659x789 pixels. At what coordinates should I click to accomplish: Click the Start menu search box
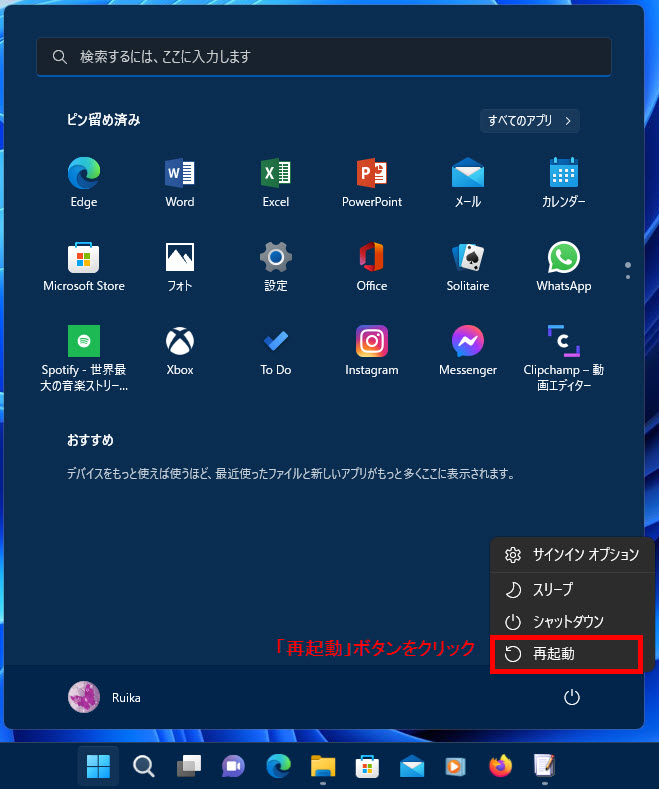click(324, 57)
